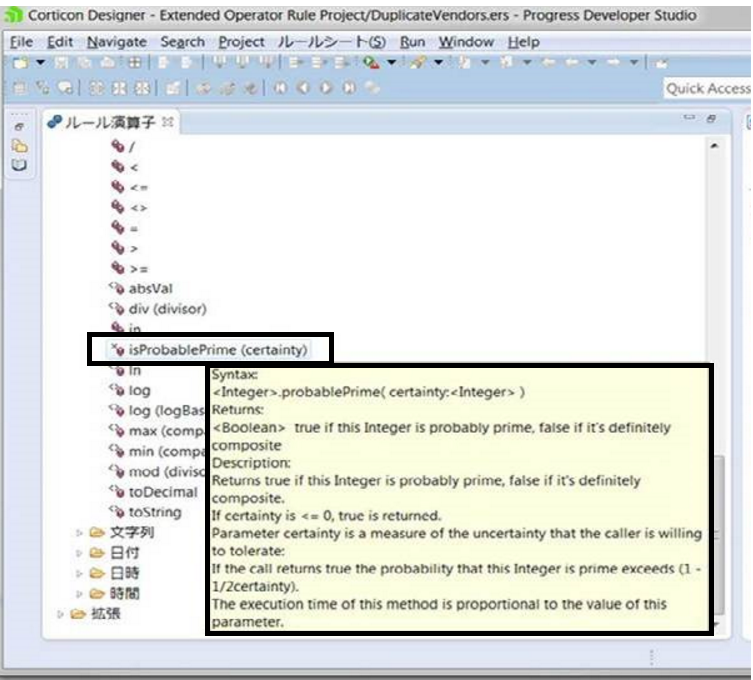
Task: Click the Print toolbar icon
Action: [x=109, y=62]
